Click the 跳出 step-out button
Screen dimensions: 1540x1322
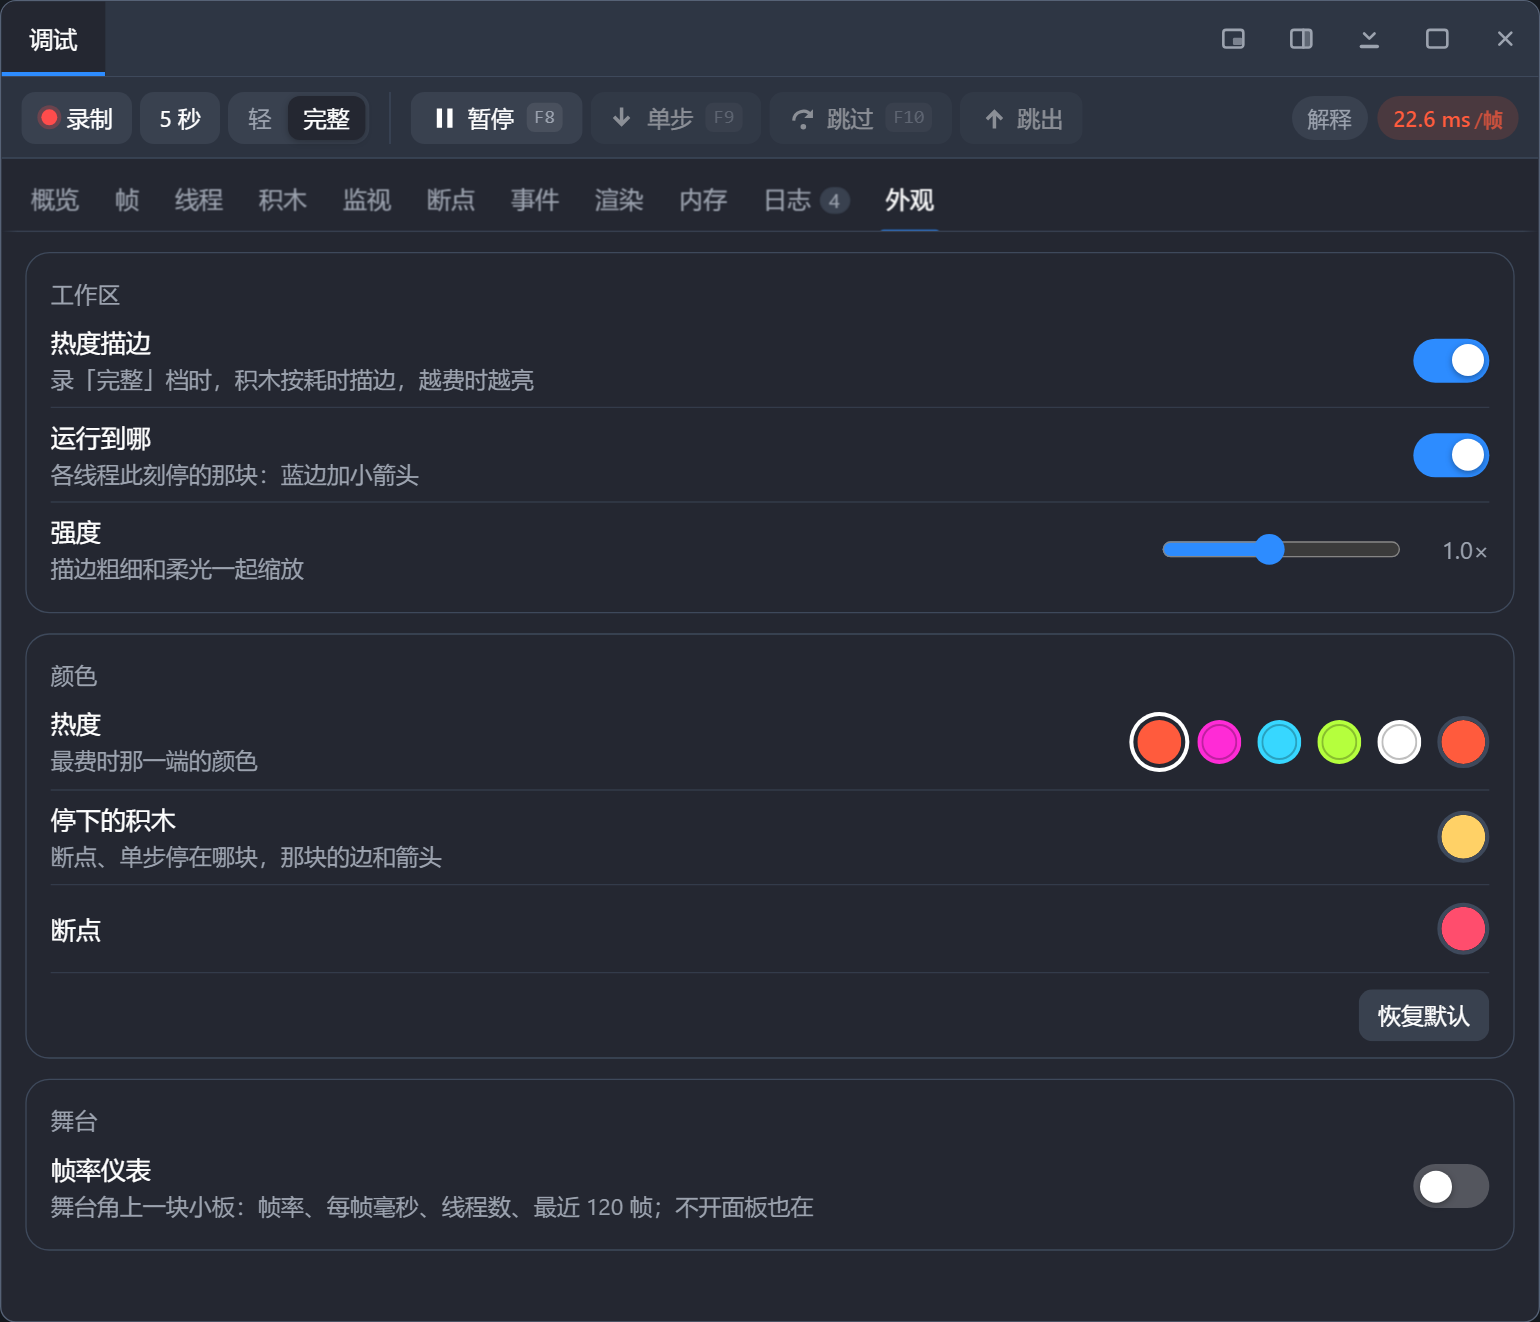[1021, 118]
